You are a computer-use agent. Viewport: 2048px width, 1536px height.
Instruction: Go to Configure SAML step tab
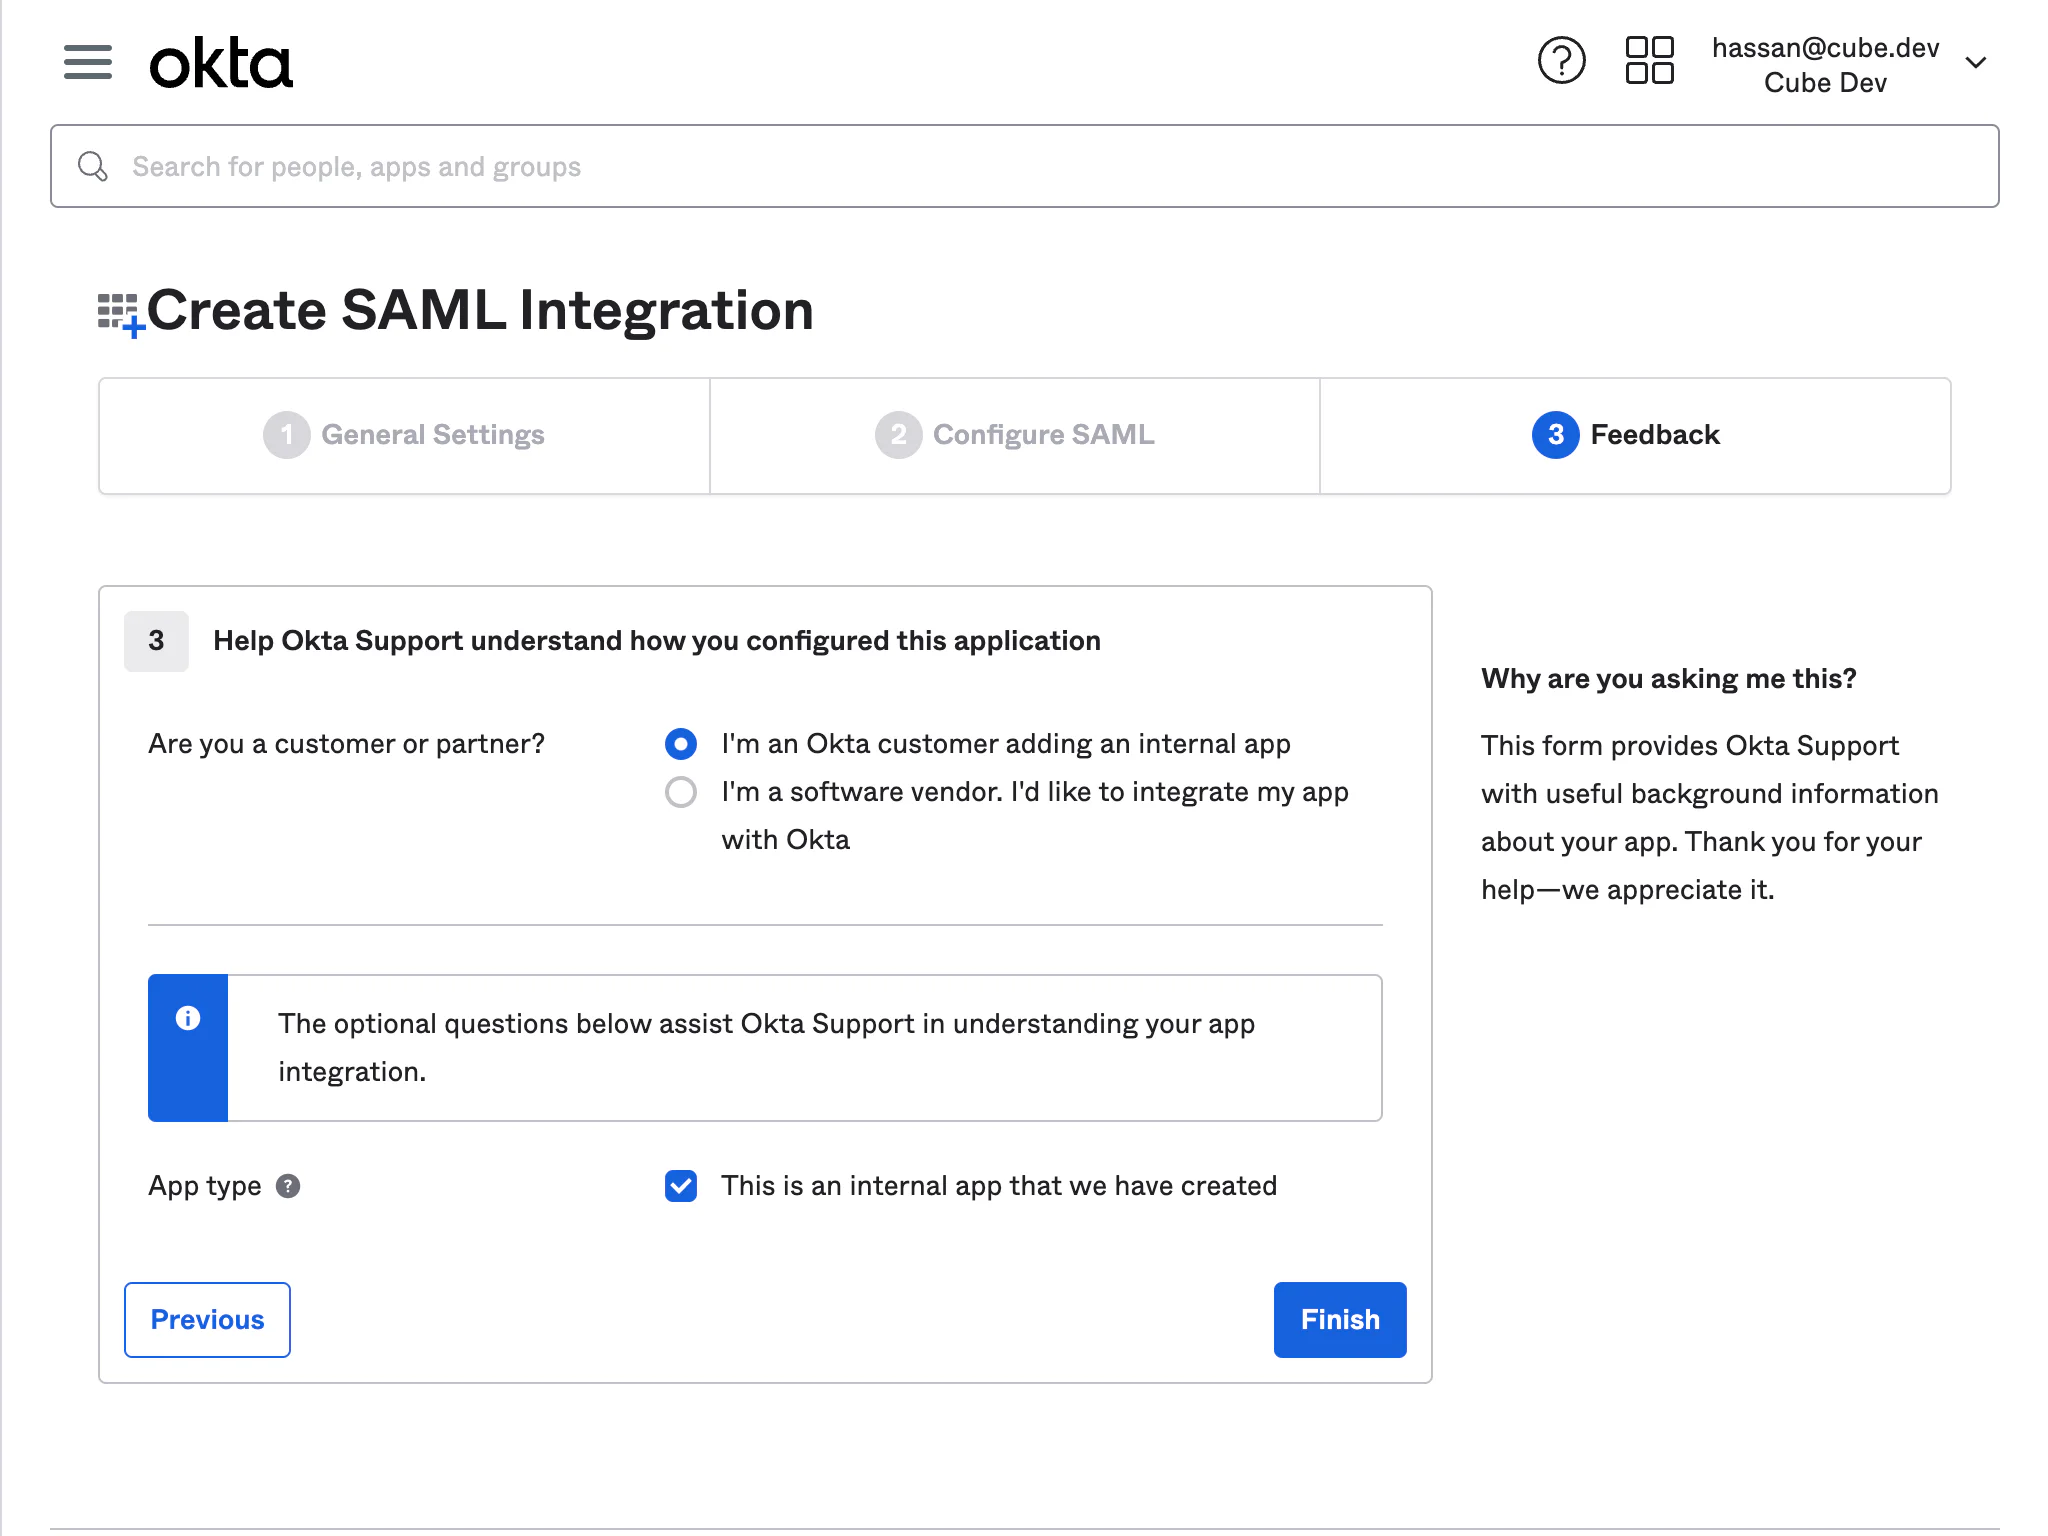tap(1015, 435)
